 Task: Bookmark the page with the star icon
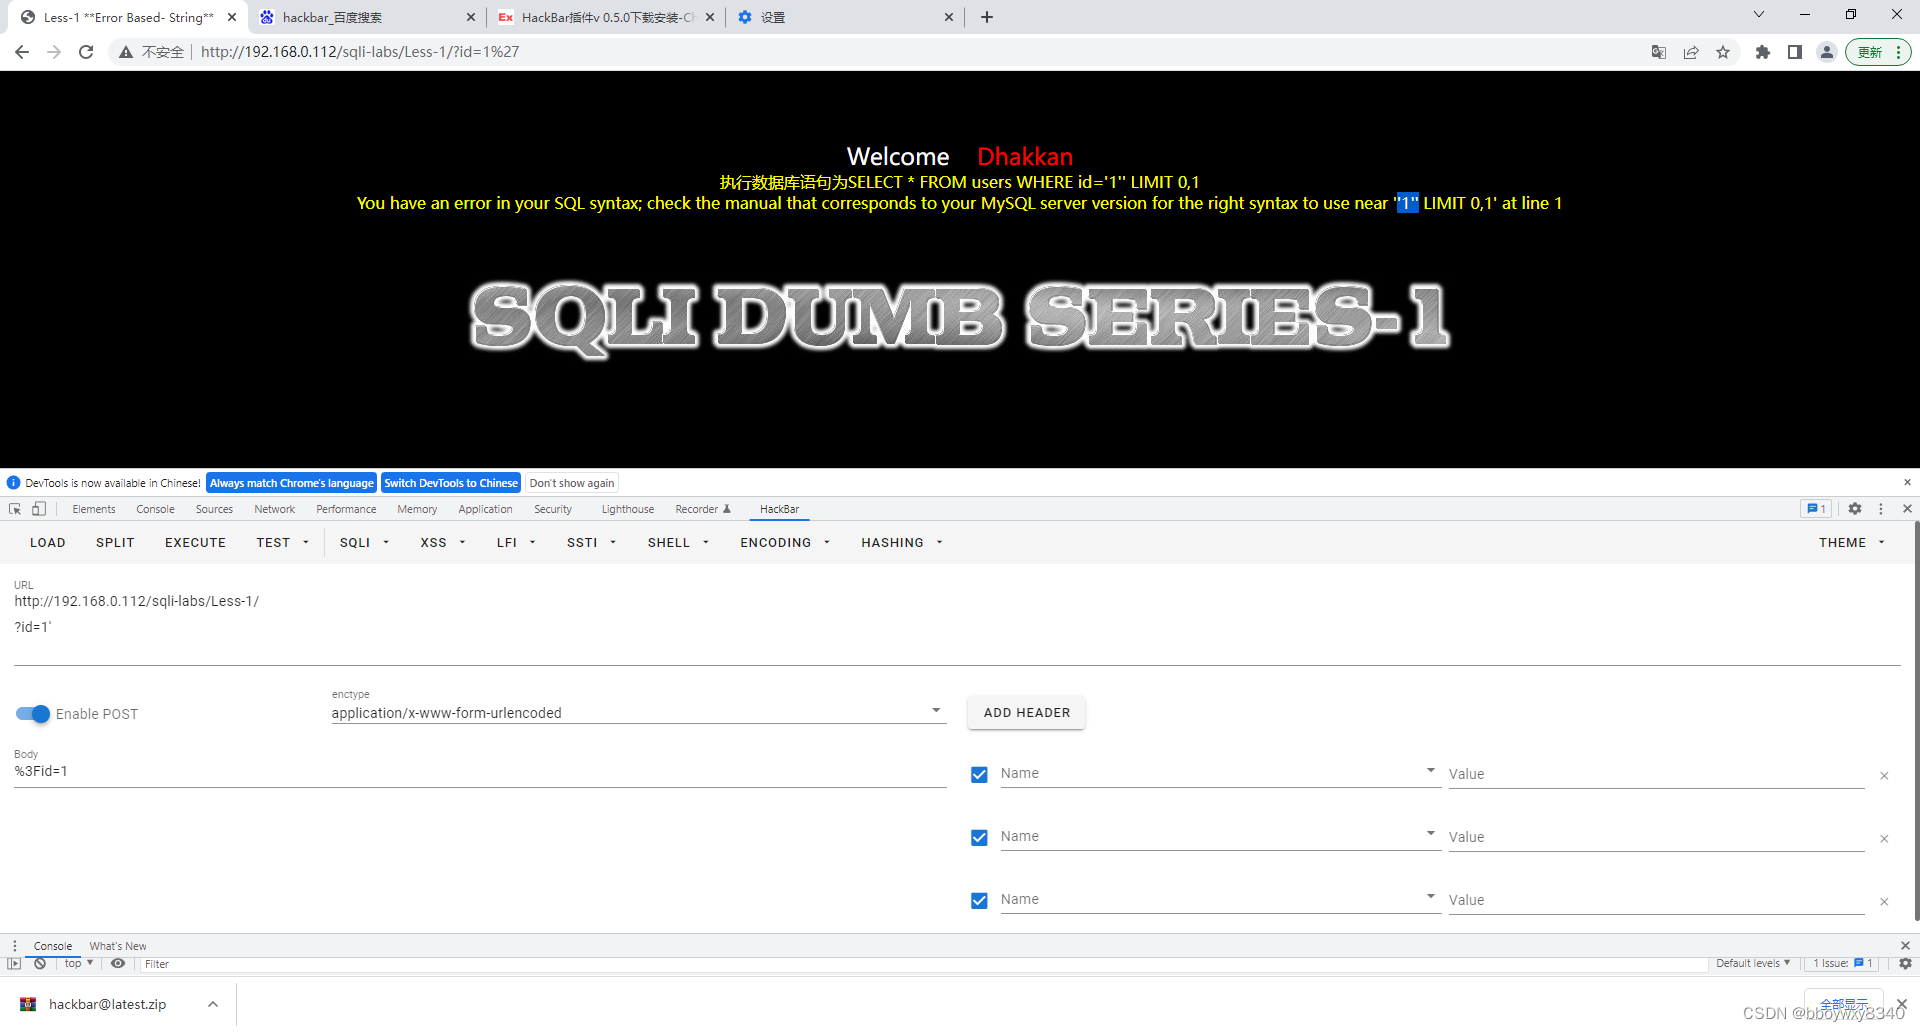point(1723,51)
